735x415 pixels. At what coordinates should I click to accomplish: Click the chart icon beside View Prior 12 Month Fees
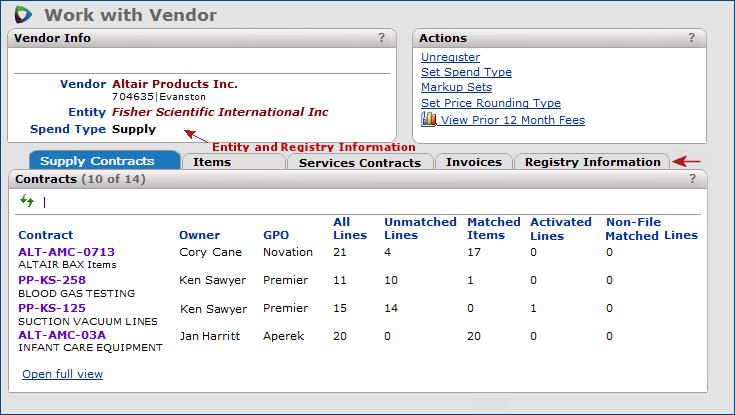429,120
